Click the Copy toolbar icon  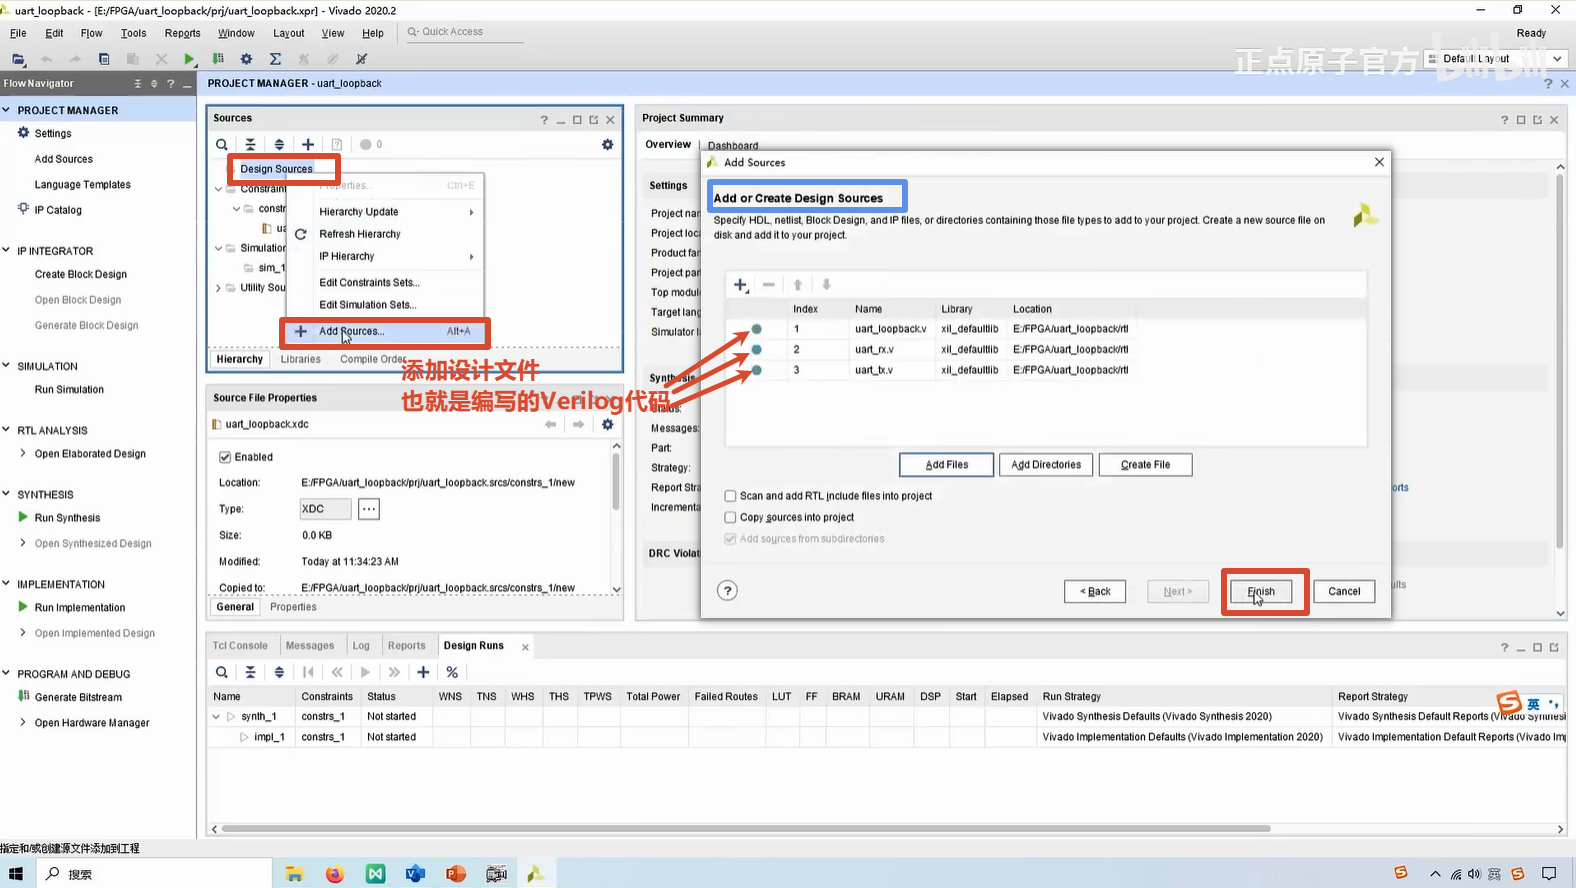click(104, 59)
